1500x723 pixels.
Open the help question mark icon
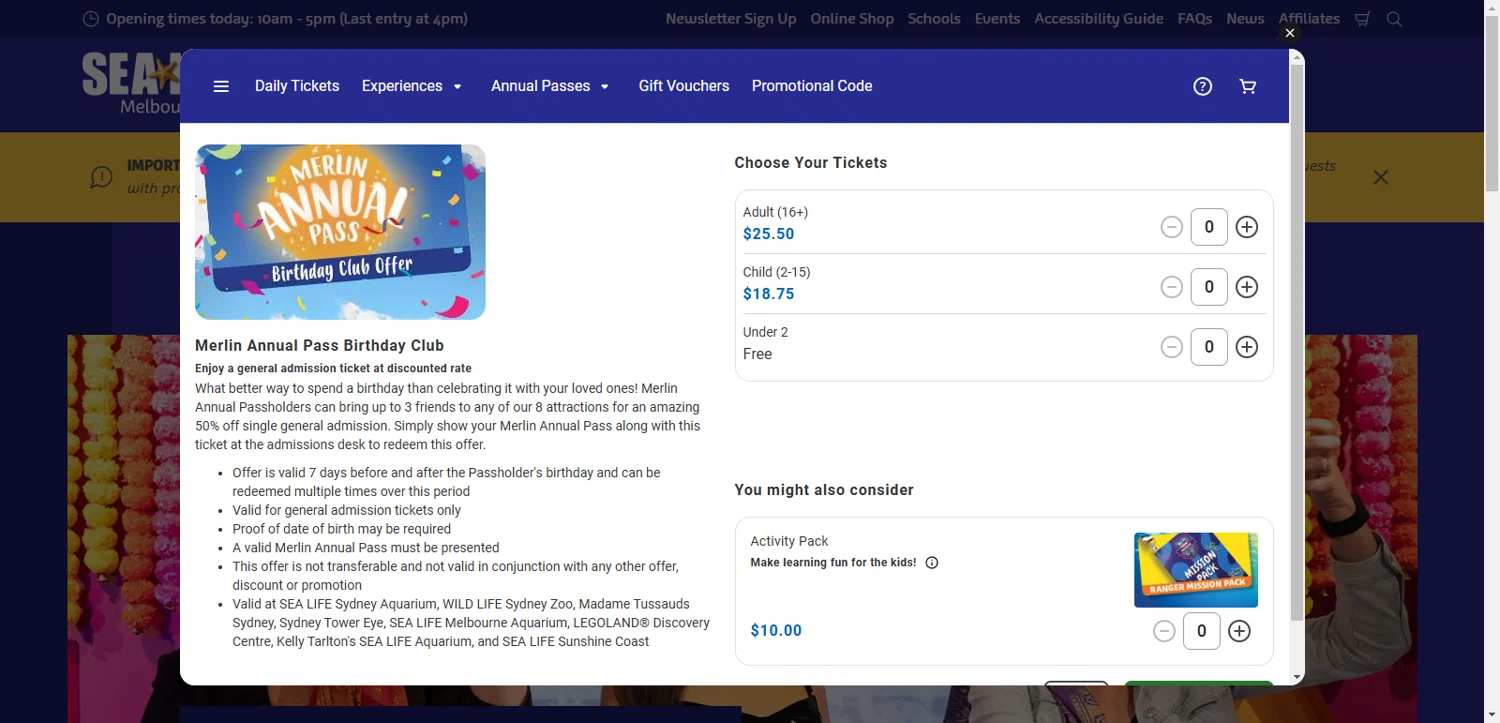[x=1203, y=87]
